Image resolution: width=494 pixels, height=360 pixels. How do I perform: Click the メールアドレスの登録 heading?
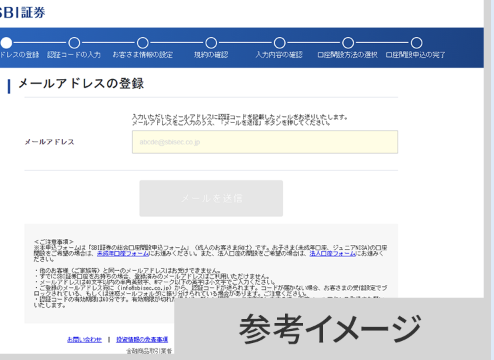pos(81,84)
